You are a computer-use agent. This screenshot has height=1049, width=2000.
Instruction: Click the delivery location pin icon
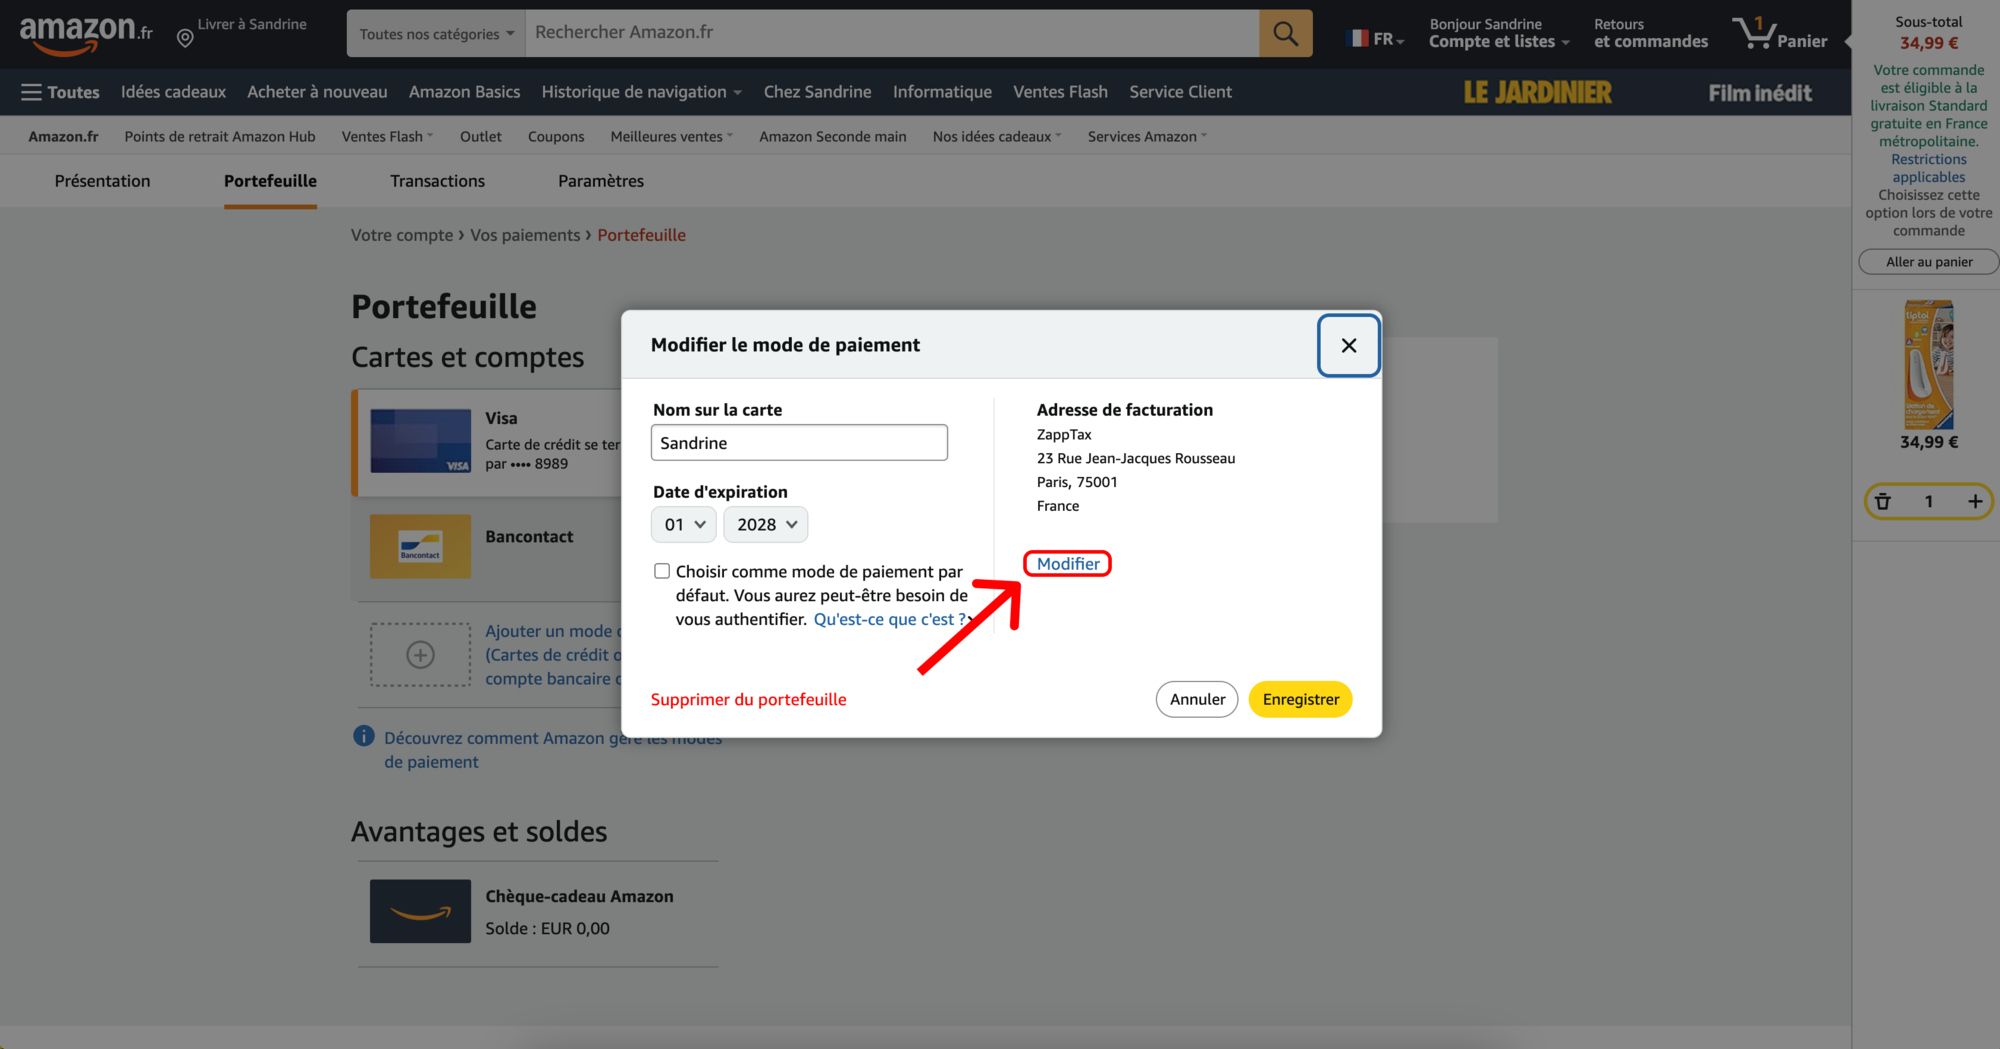point(185,38)
